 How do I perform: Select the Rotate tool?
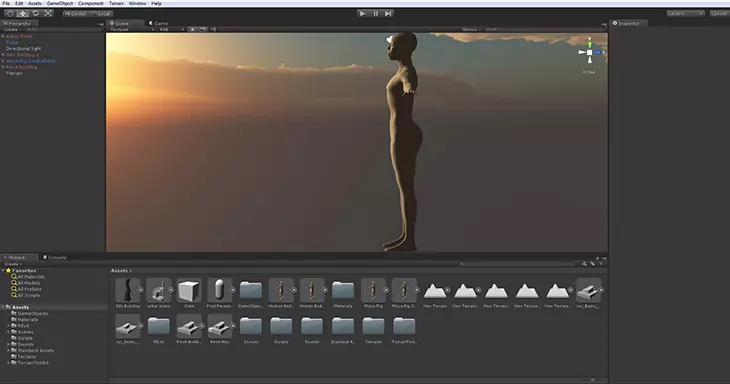(x=35, y=13)
